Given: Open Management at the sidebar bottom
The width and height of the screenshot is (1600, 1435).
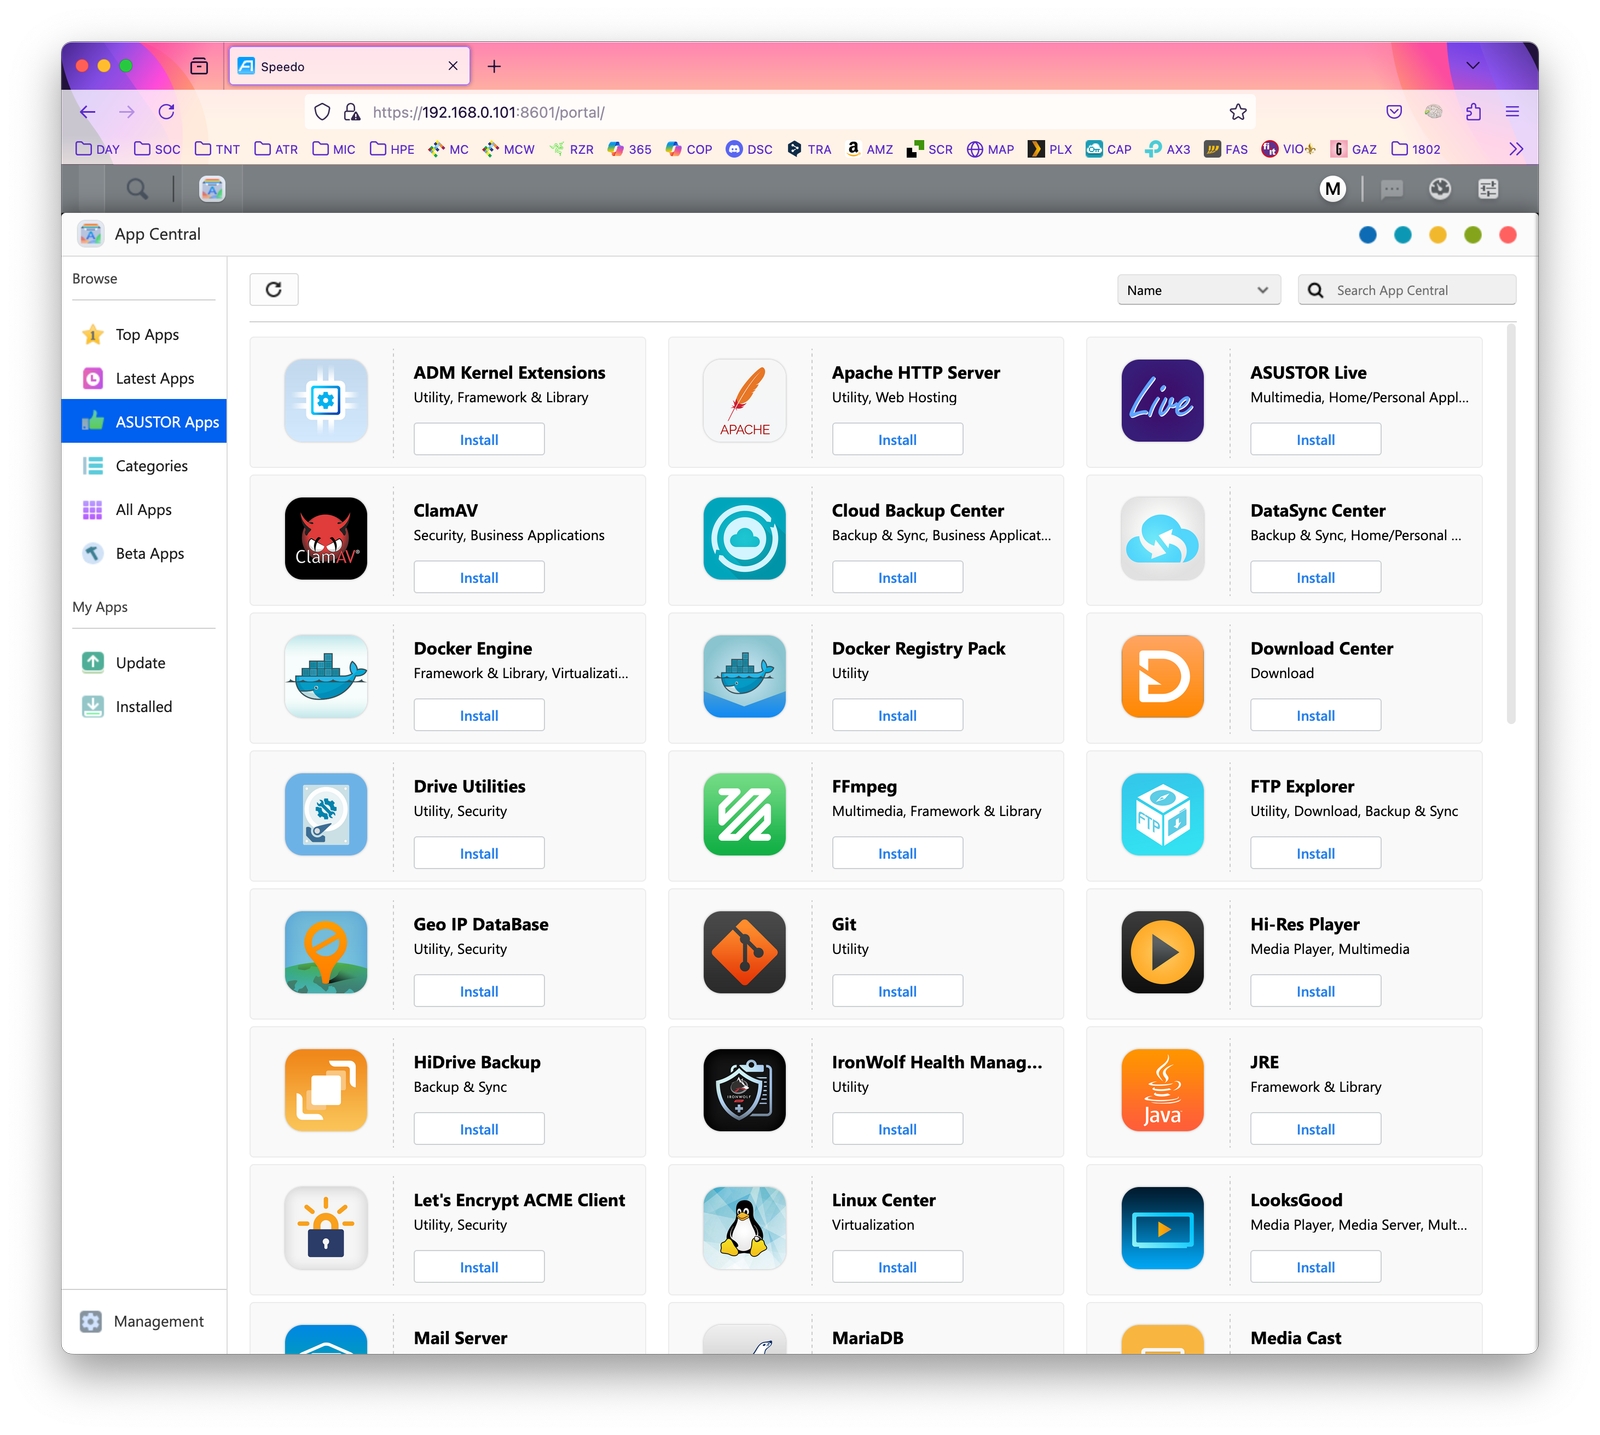Looking at the screenshot, I should tap(144, 1322).
